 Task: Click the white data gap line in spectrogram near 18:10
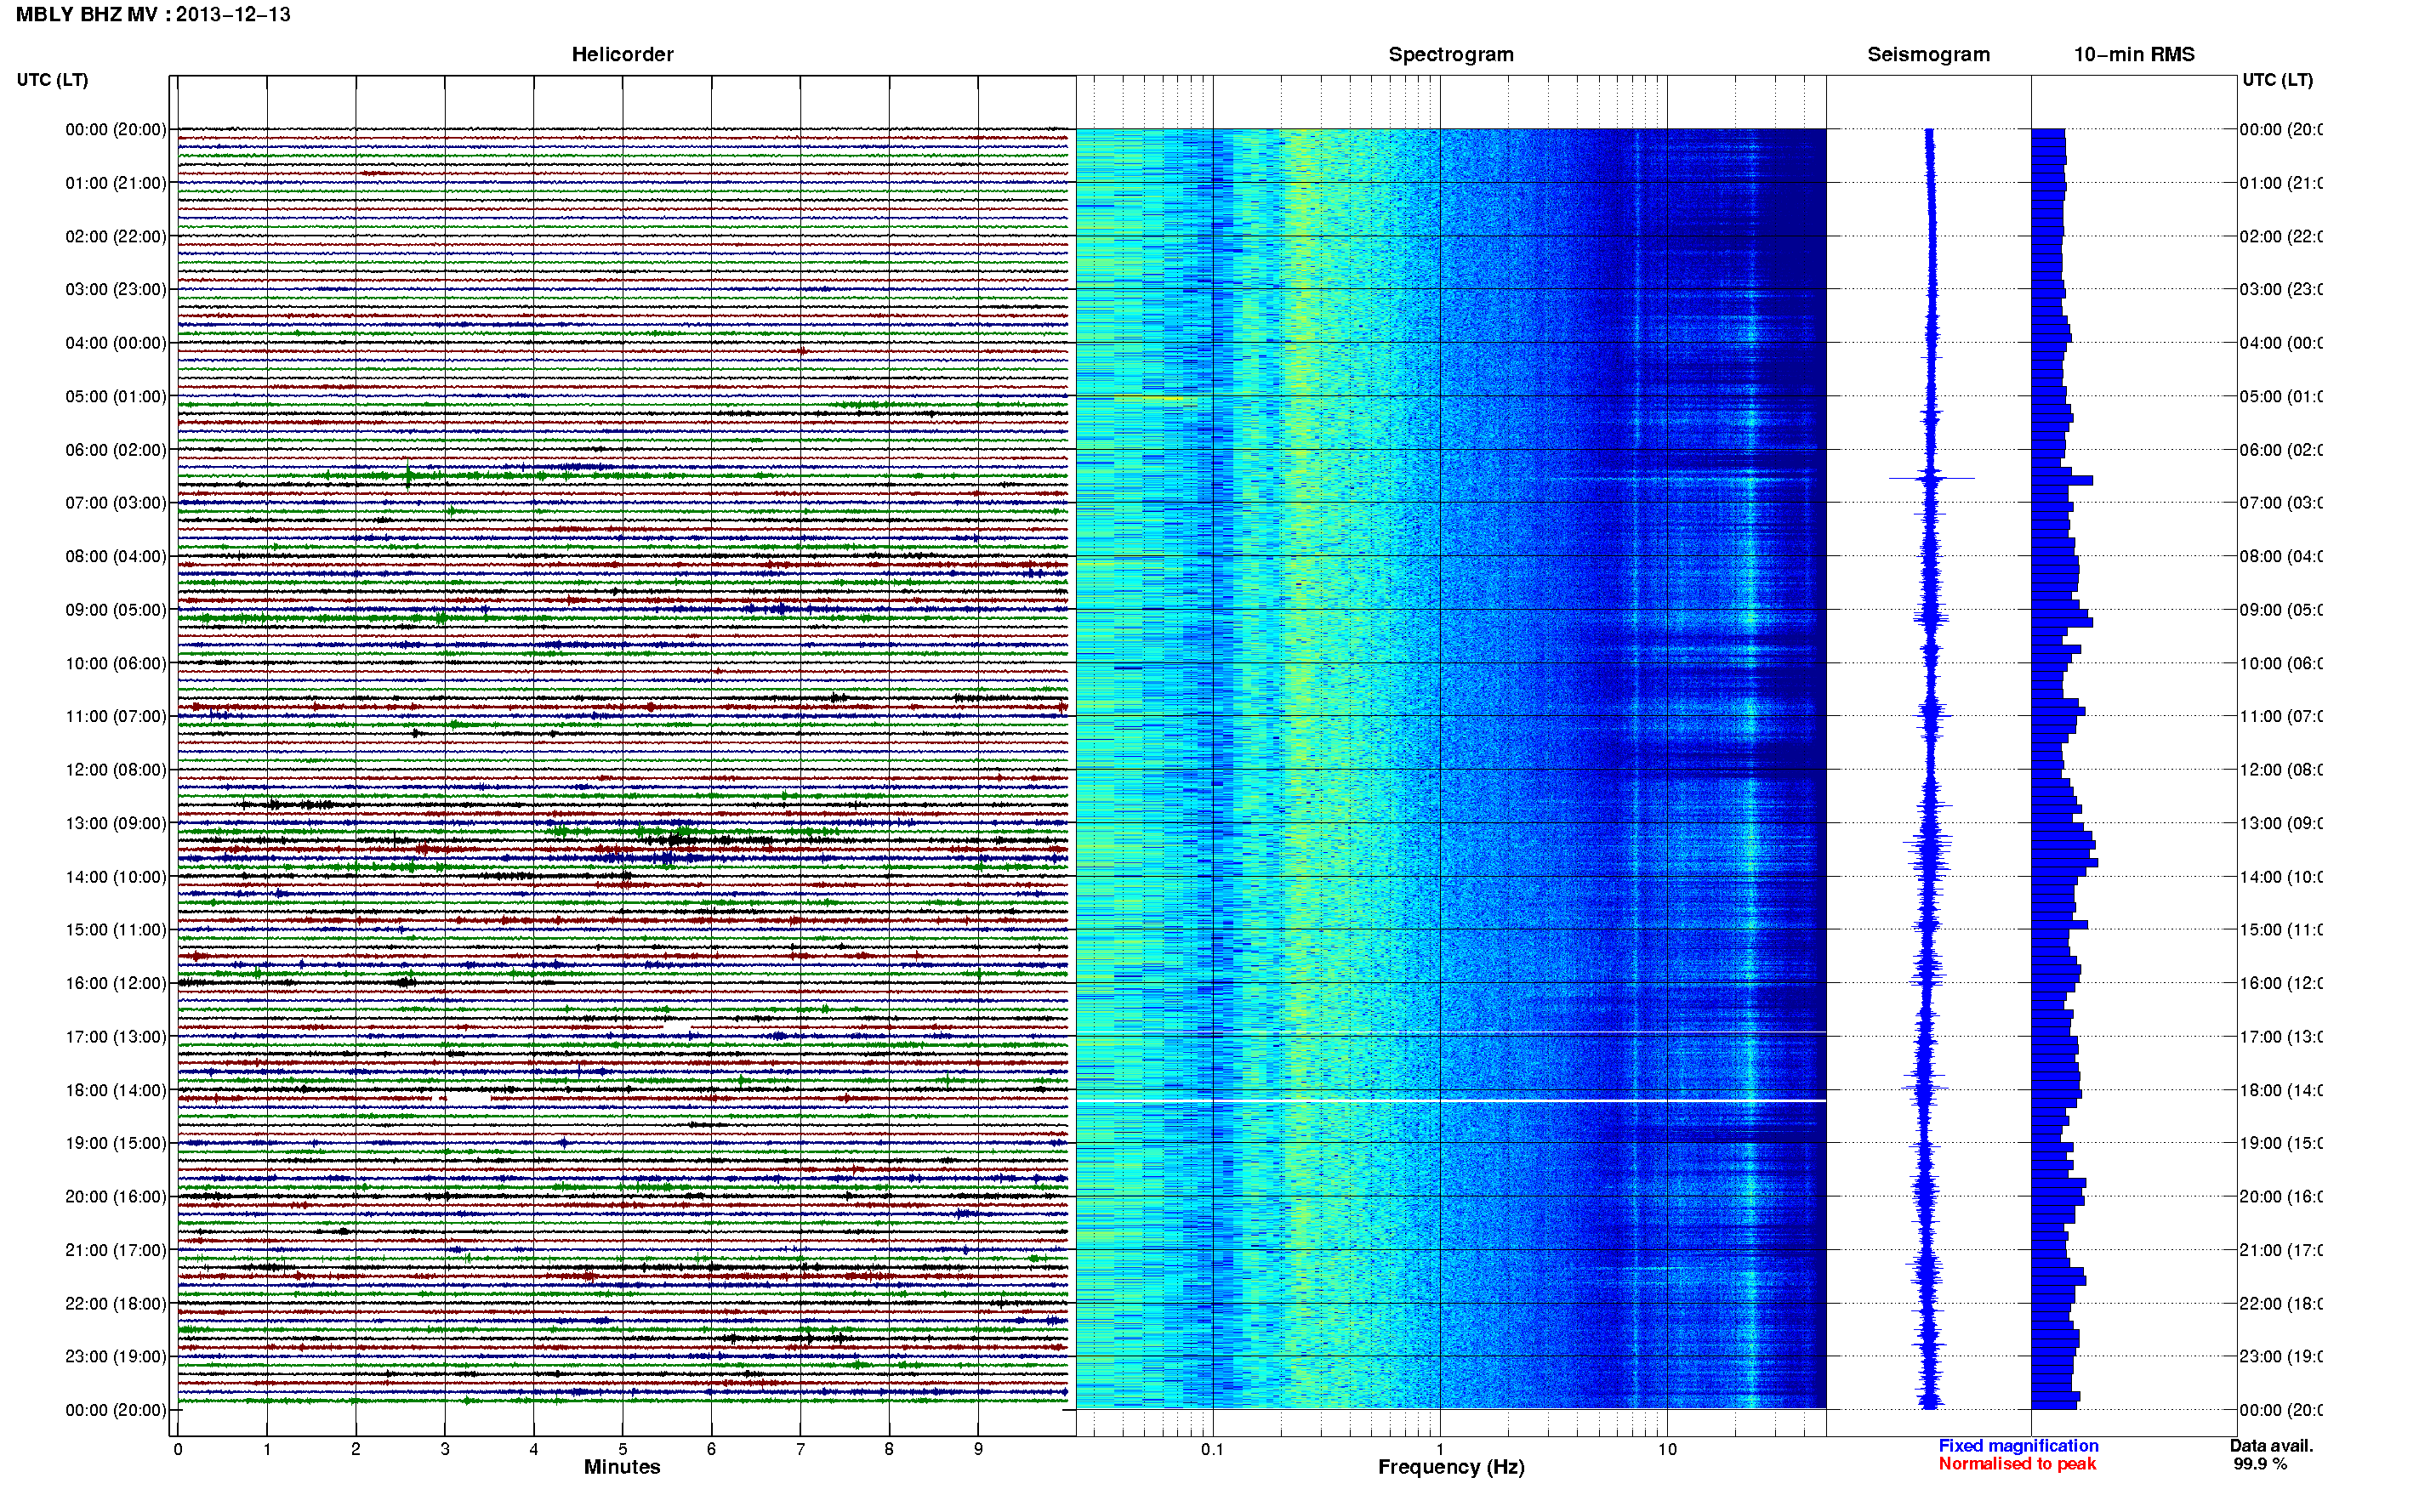pyautogui.click(x=1451, y=1100)
